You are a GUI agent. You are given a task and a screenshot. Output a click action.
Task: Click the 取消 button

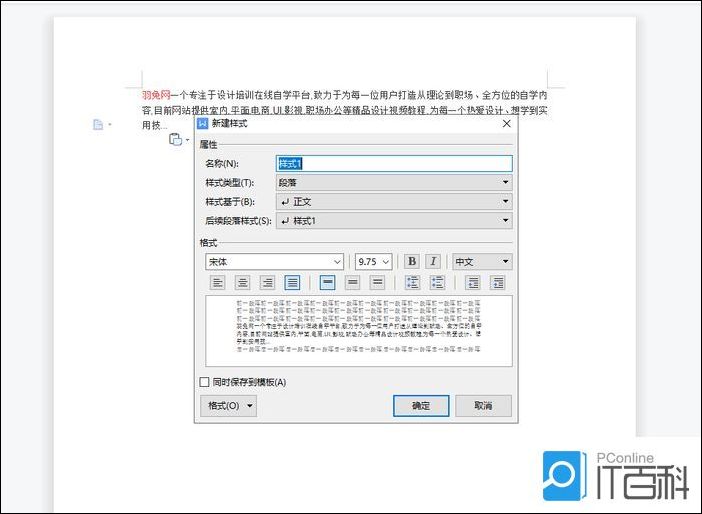(484, 406)
